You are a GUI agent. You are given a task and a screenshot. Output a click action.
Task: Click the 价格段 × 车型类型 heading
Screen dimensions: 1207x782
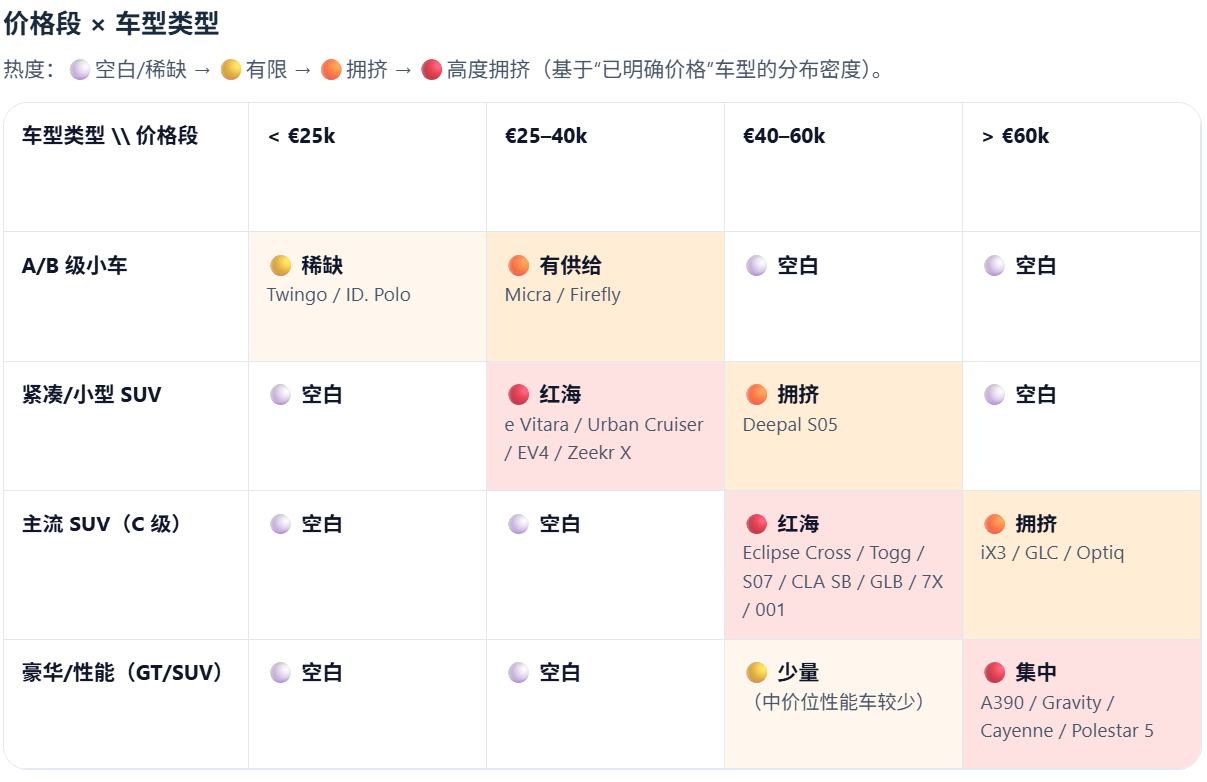[x=111, y=24]
